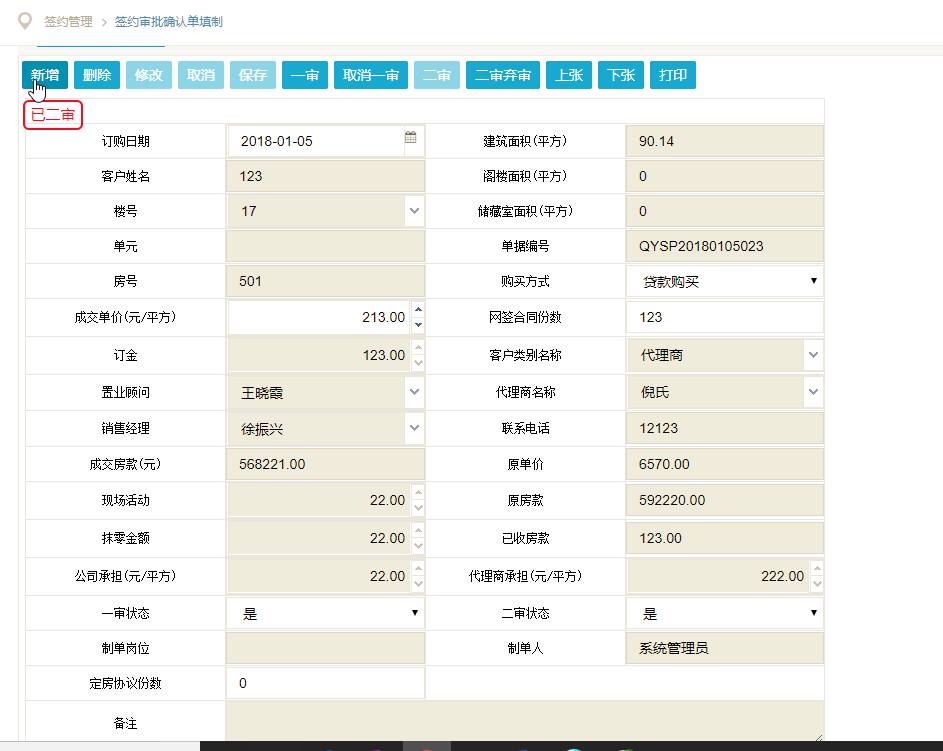
Task: Open the 置业顾问 dropdown list
Action: tap(414, 392)
